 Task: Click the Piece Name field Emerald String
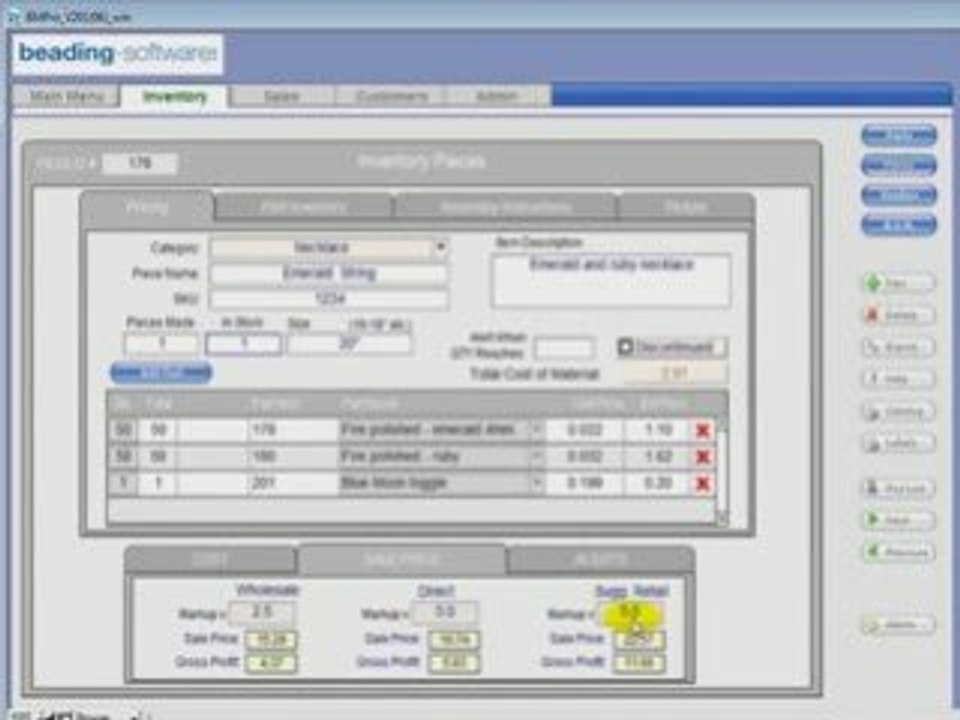pos(329,273)
